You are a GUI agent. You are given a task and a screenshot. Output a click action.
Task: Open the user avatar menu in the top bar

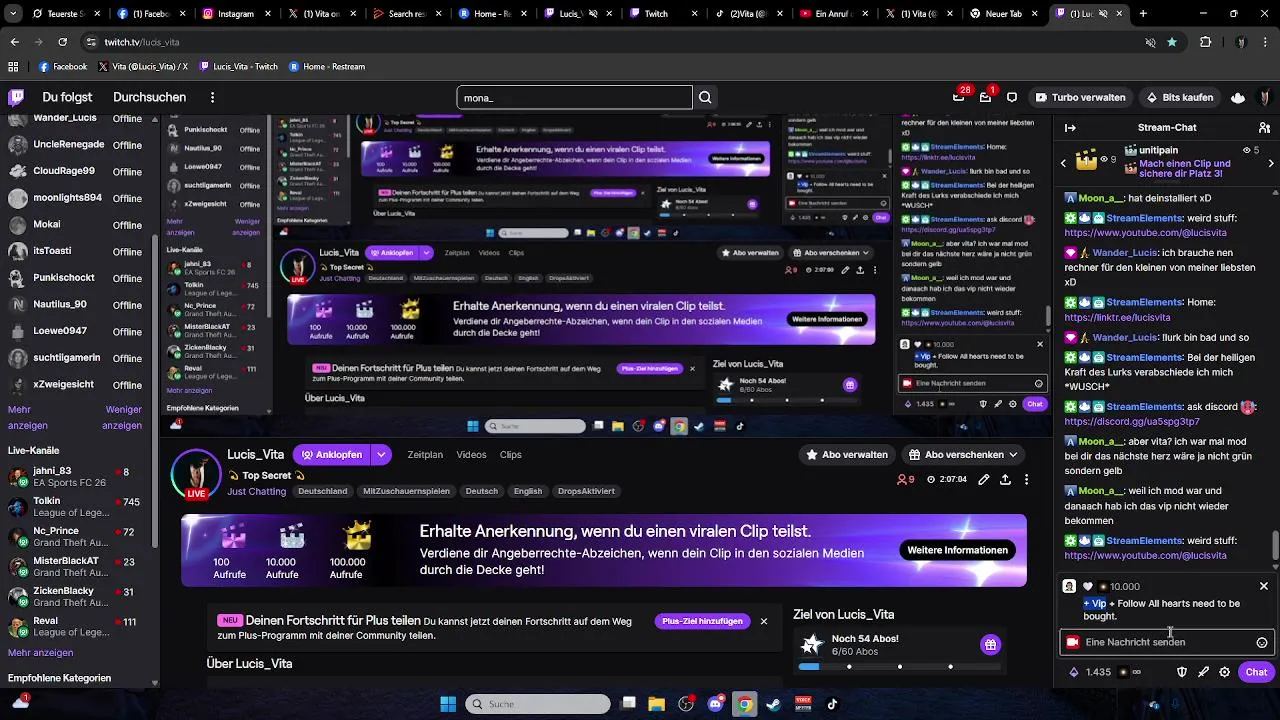(1265, 97)
